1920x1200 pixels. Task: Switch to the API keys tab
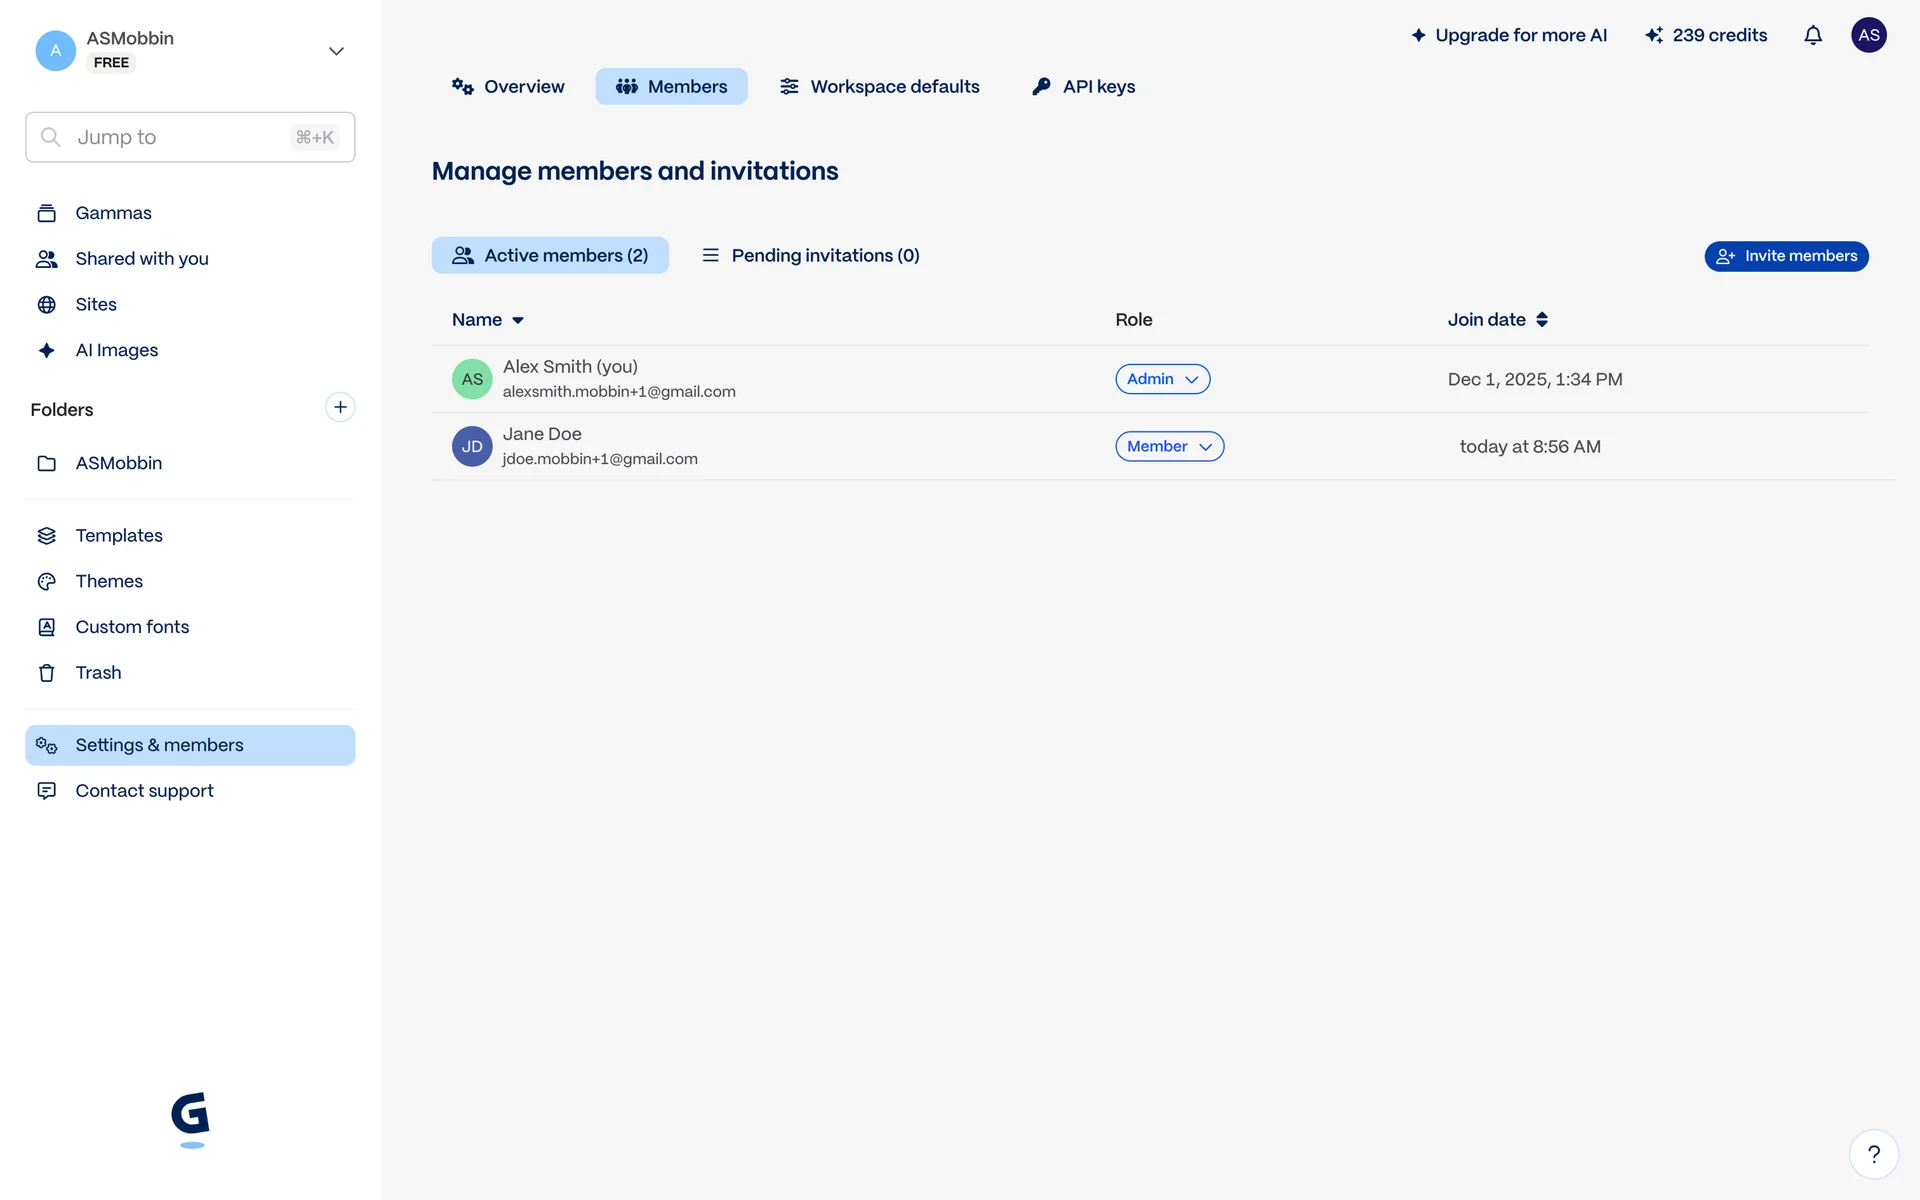pos(1084,87)
